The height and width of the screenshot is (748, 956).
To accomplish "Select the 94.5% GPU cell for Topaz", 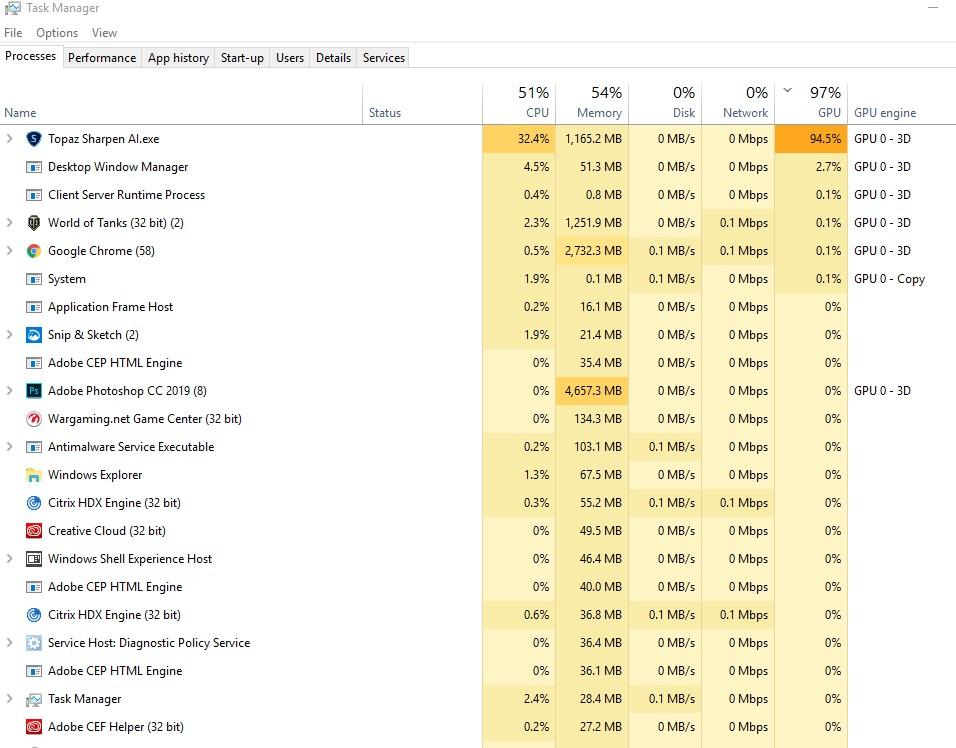I will tap(812, 139).
